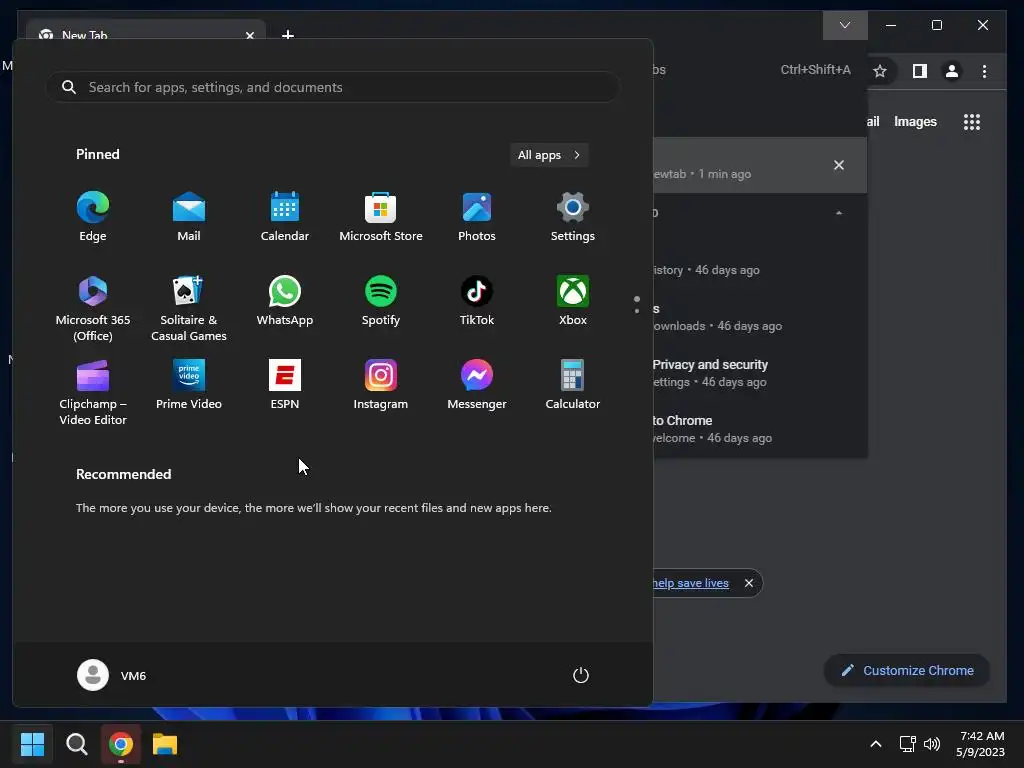
Task: Close the New Tab tab
Action: [249, 35]
